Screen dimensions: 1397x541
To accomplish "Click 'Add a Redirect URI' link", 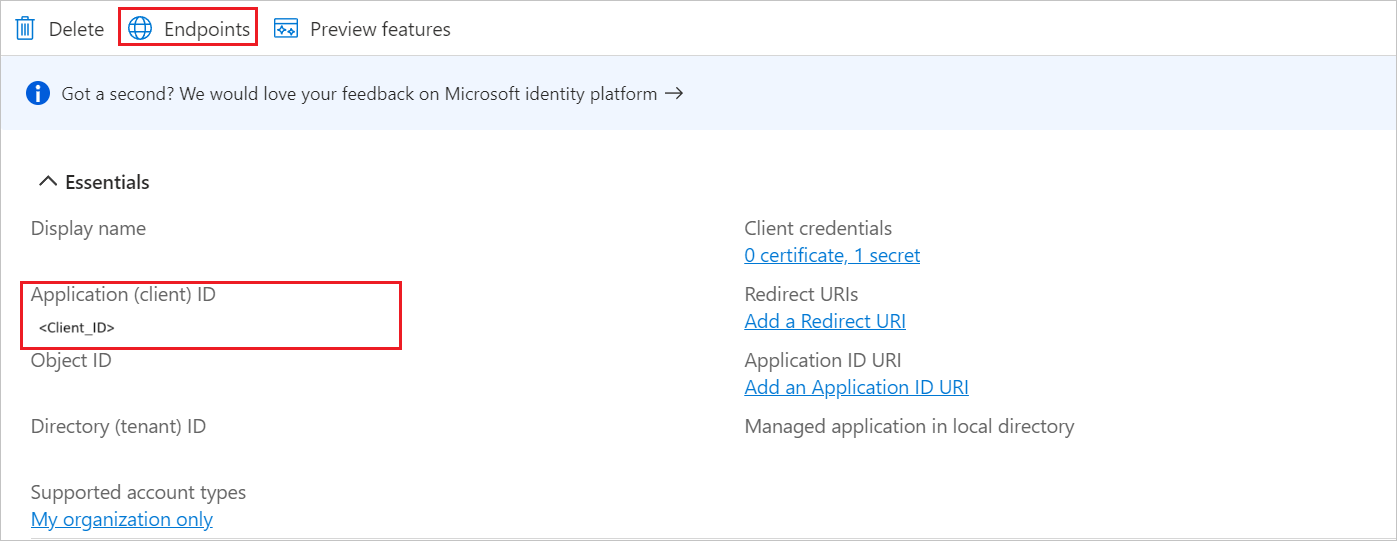I will (x=825, y=321).
